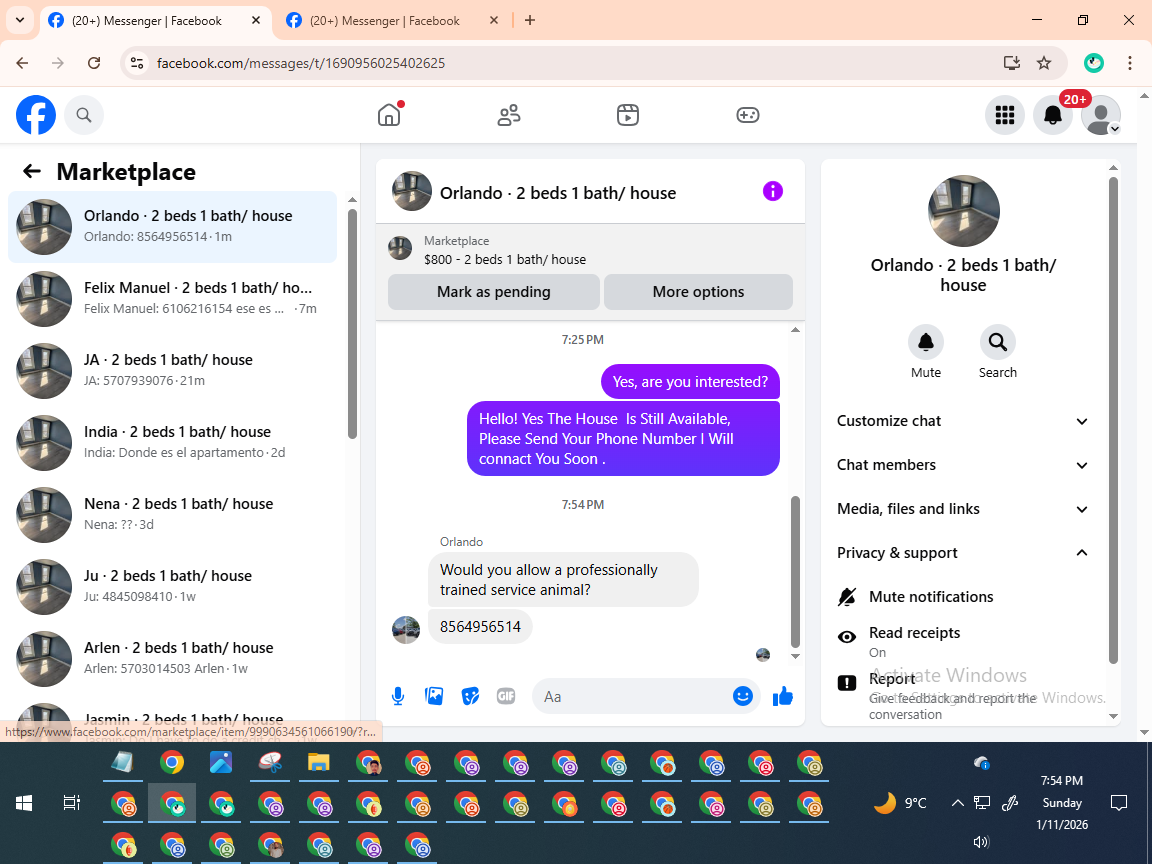Open the Windows notification center
The width and height of the screenshot is (1152, 864).
[x=1119, y=803]
